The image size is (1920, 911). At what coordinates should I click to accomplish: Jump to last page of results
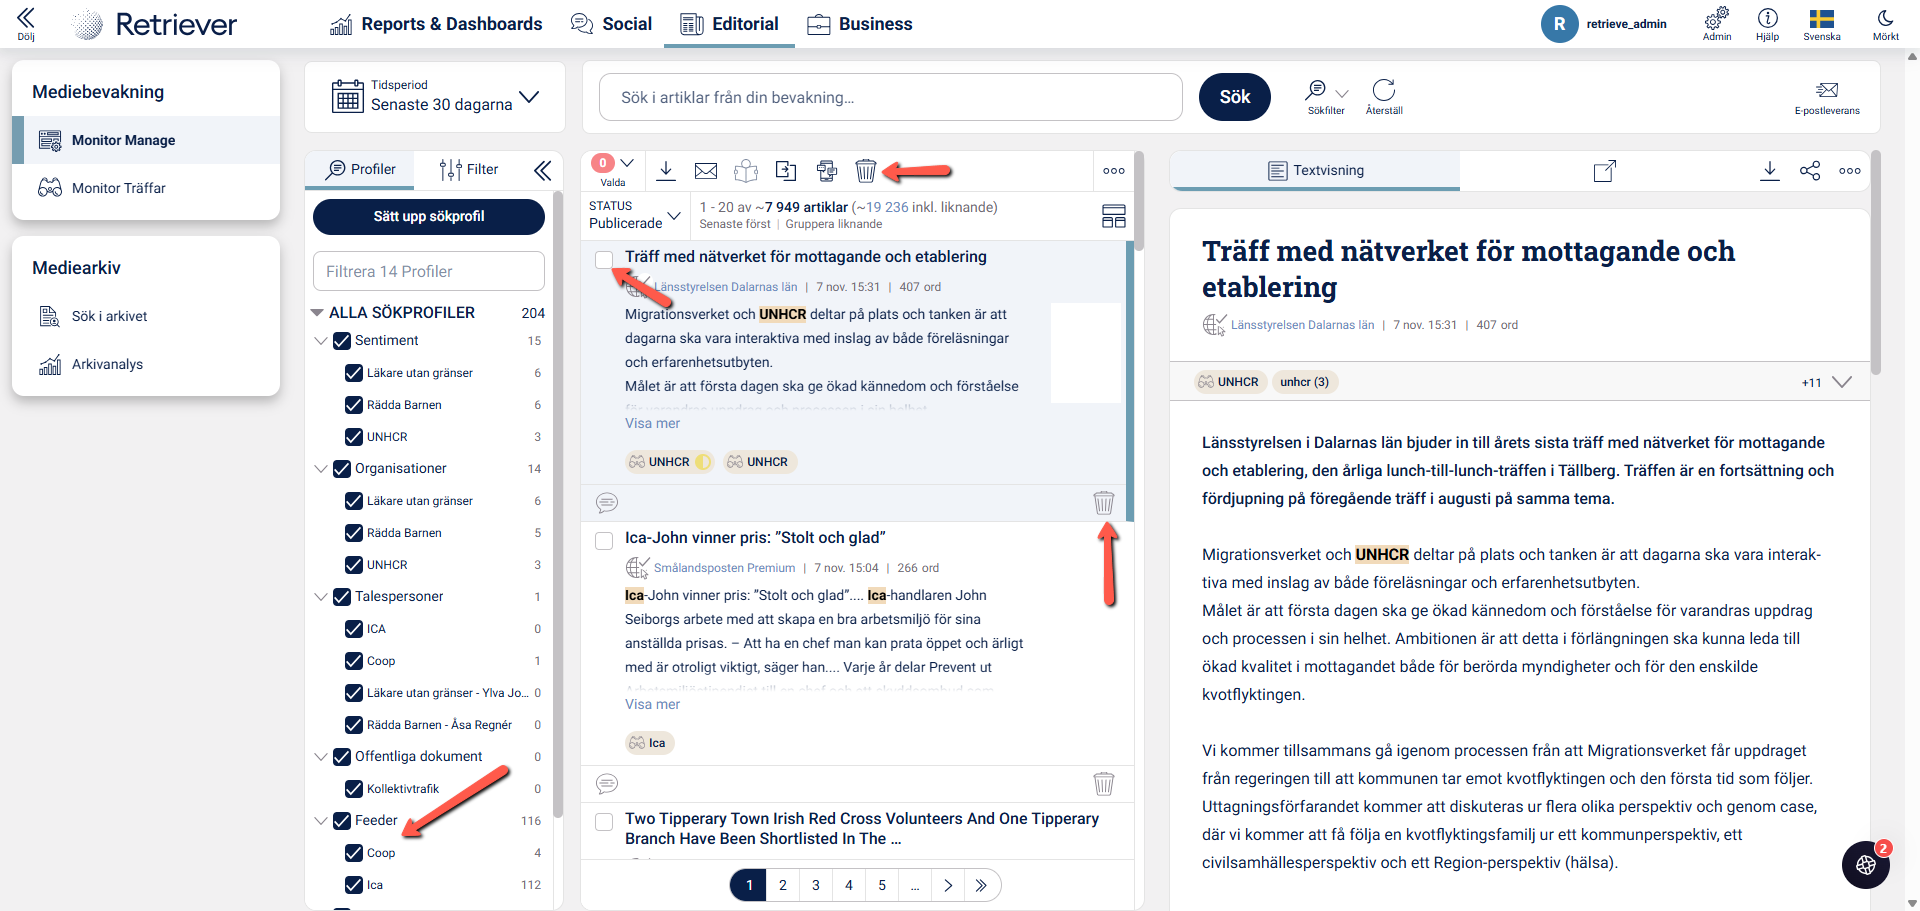click(x=981, y=885)
